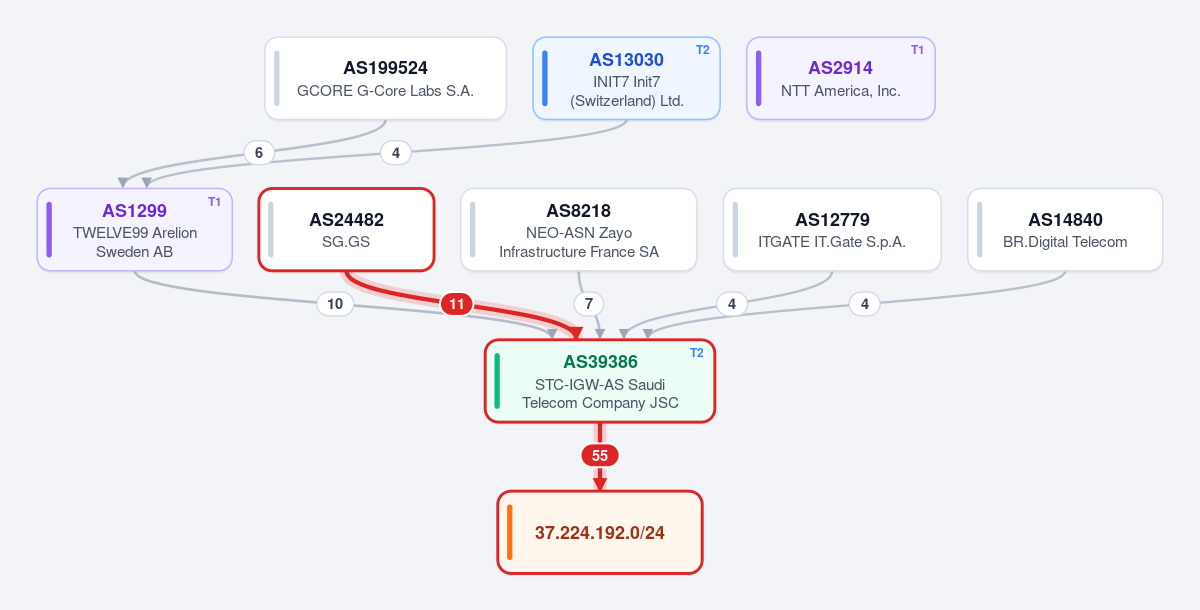Select the AS13030 Init7 node

pyautogui.click(x=626, y=78)
